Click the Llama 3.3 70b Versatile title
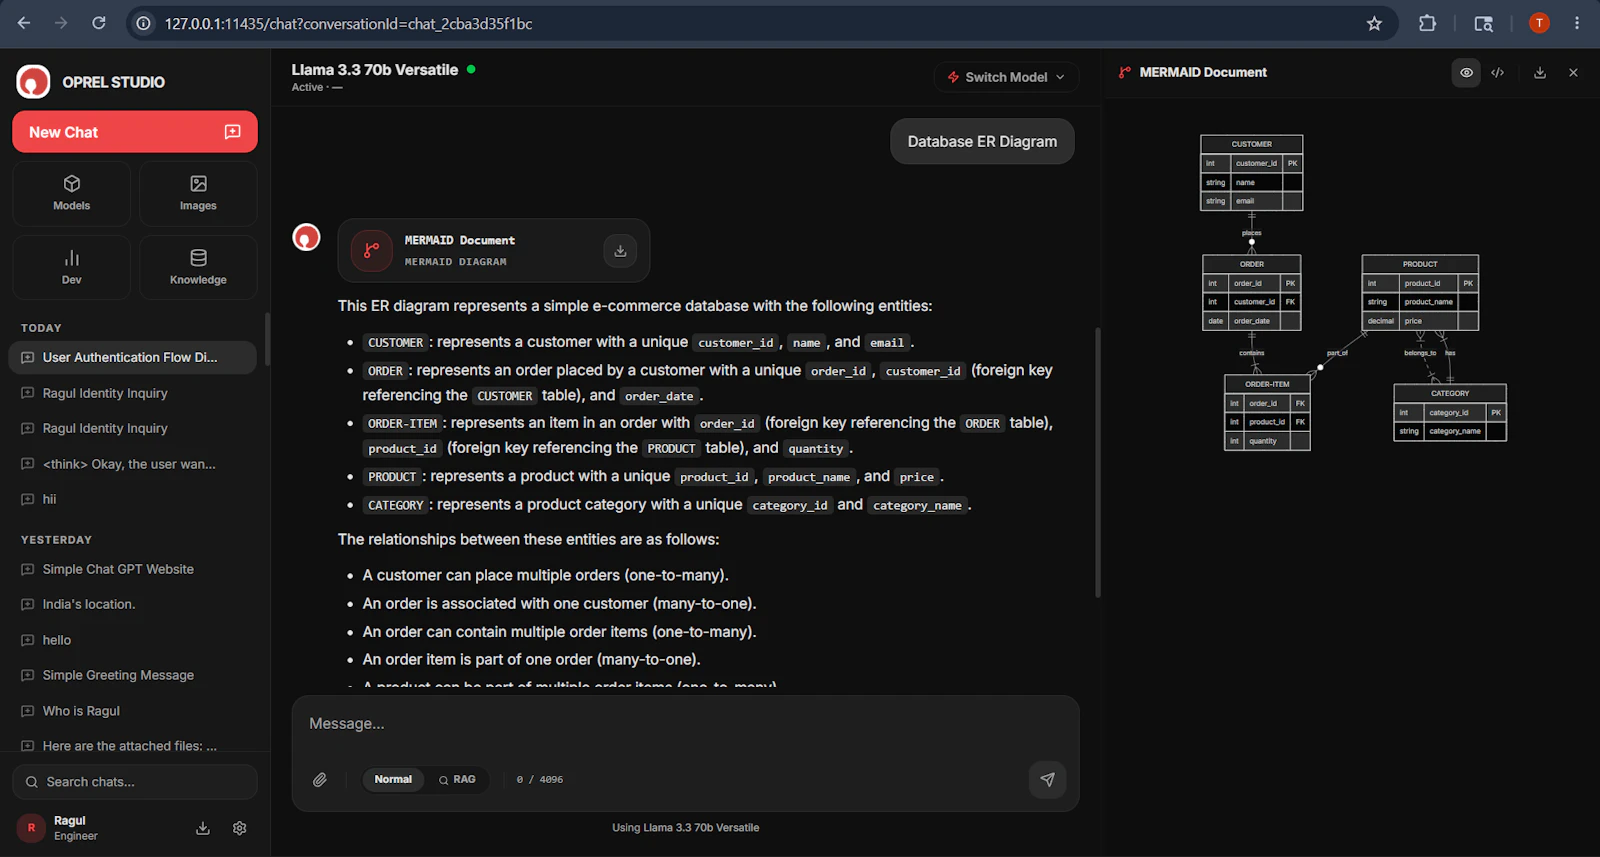 [x=375, y=69]
